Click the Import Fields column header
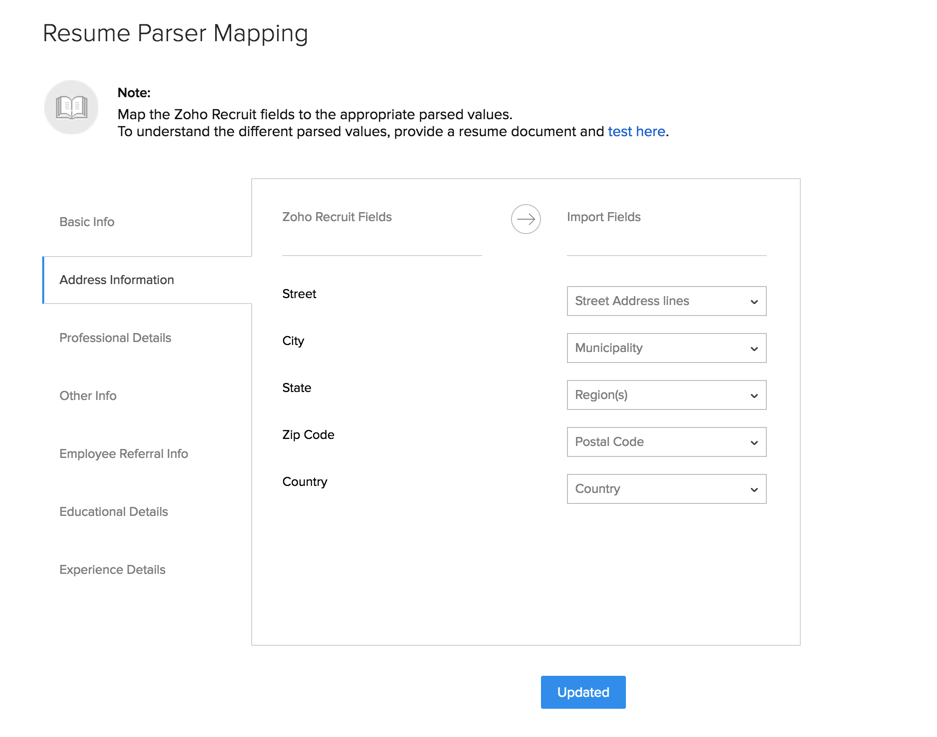 604,217
